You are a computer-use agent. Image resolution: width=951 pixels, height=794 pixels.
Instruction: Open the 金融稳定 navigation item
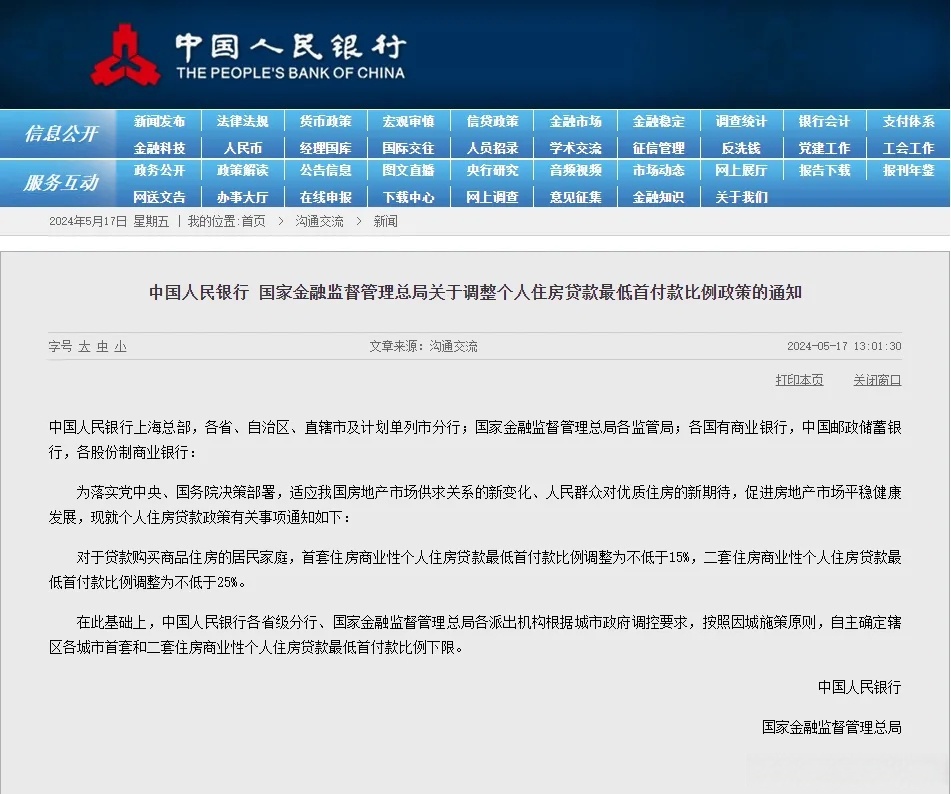tap(657, 121)
